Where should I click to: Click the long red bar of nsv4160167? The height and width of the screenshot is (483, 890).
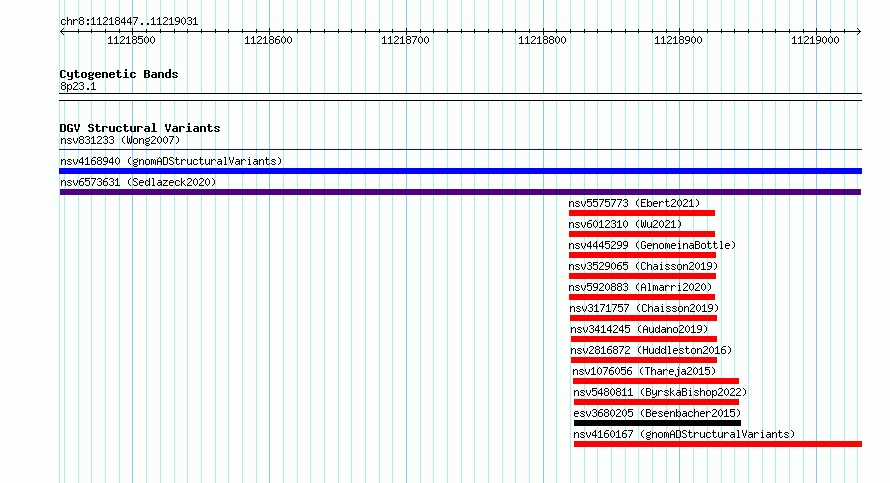(x=718, y=444)
